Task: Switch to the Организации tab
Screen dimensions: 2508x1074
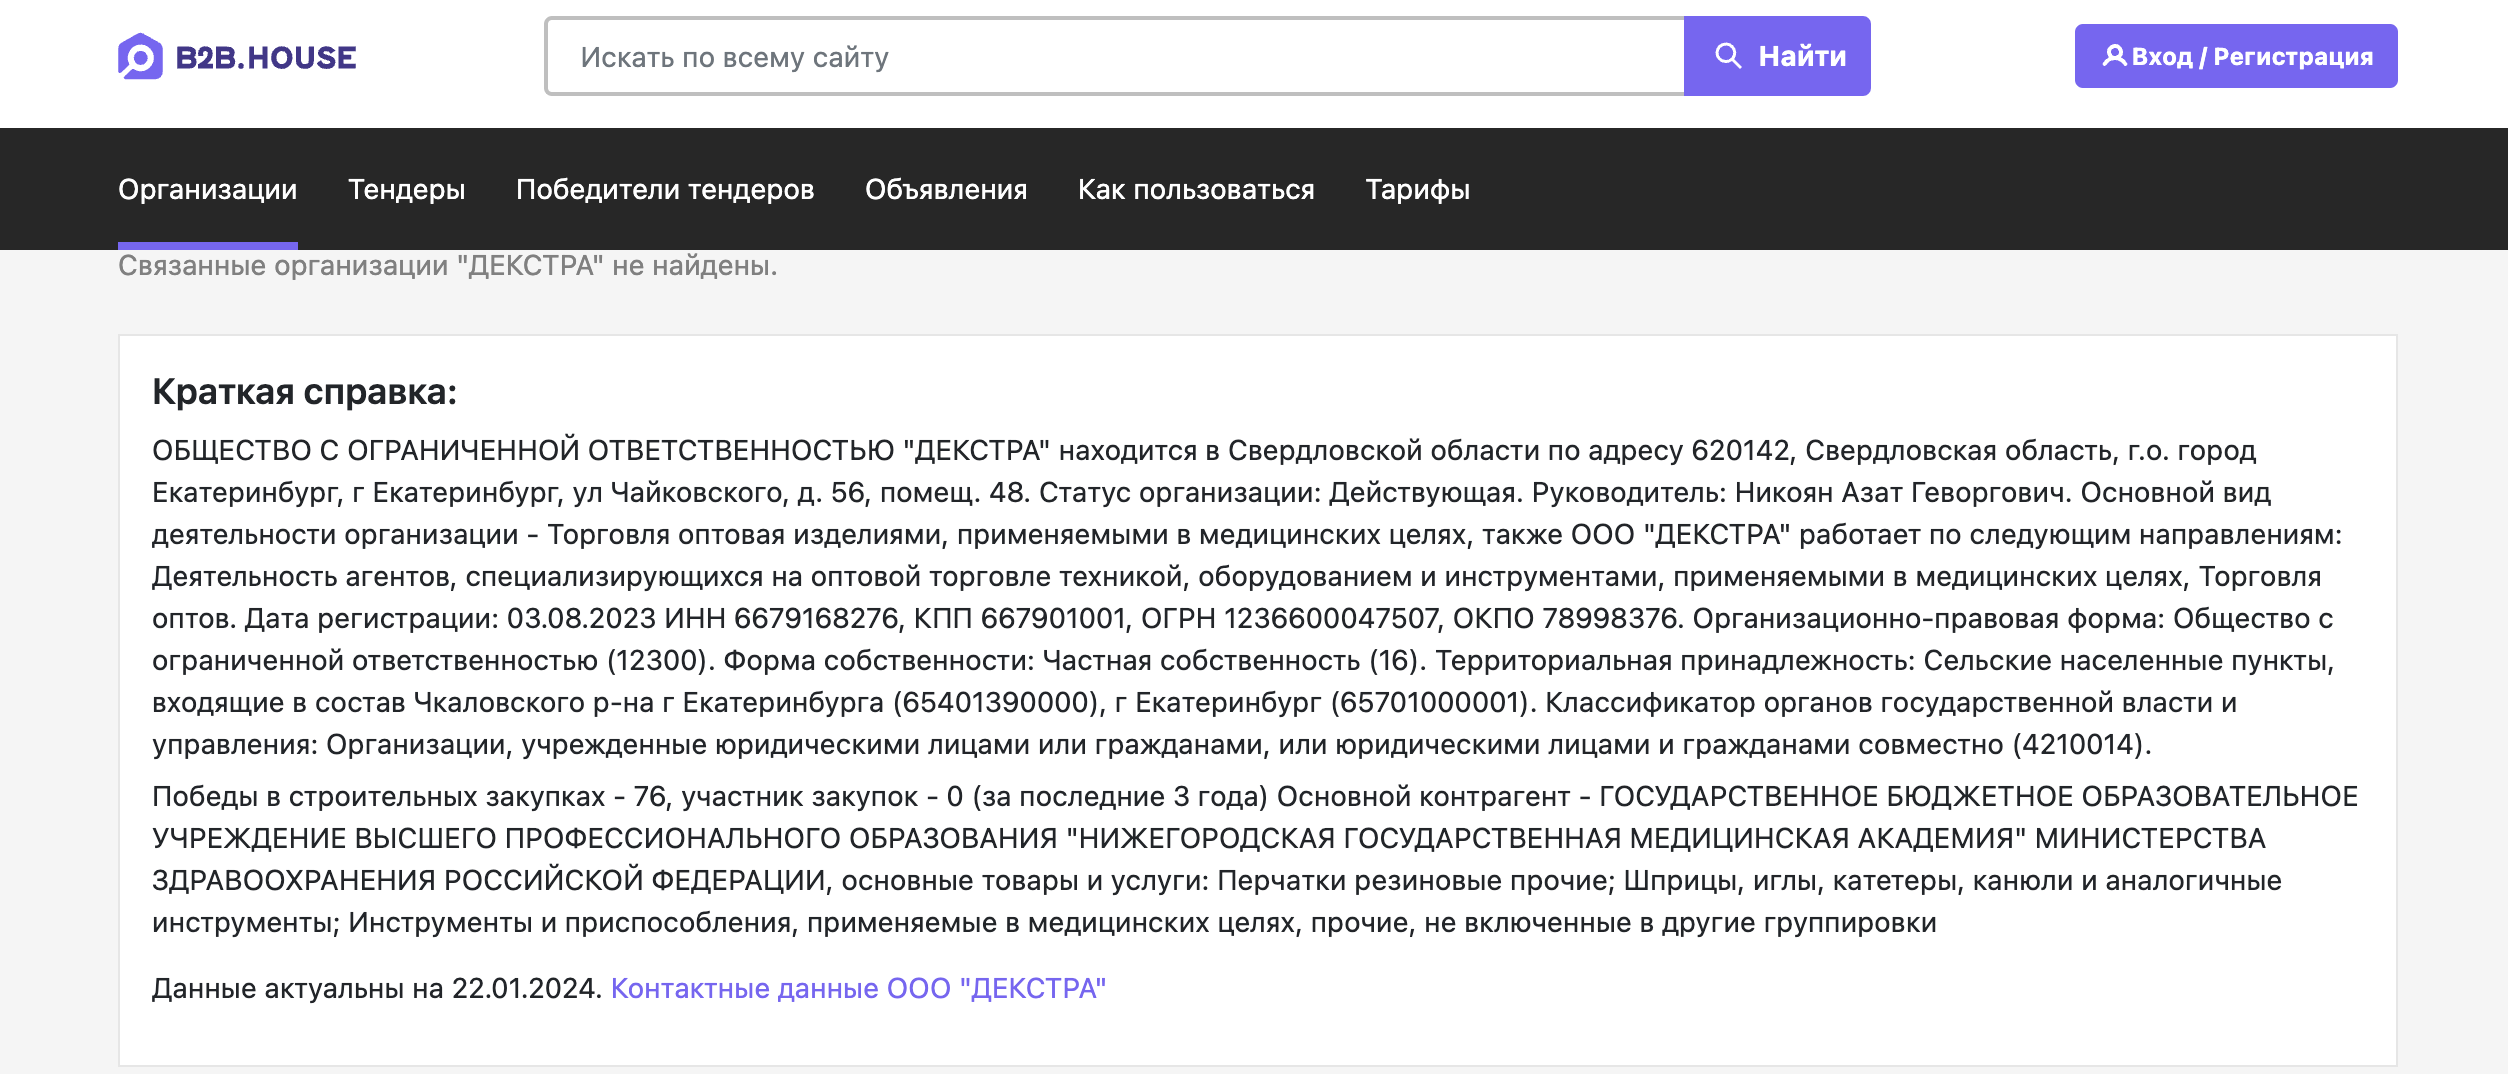Action: tap(207, 189)
